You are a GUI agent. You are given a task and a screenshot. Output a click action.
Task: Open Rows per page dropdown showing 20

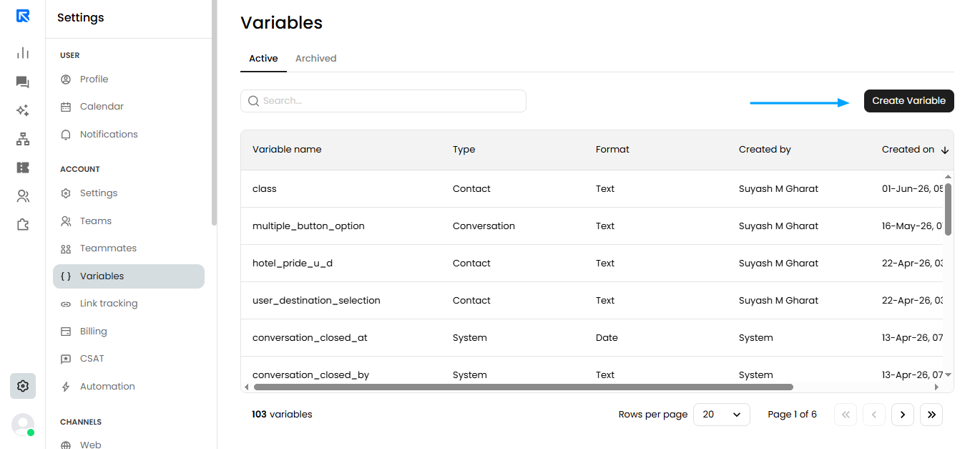coord(721,414)
